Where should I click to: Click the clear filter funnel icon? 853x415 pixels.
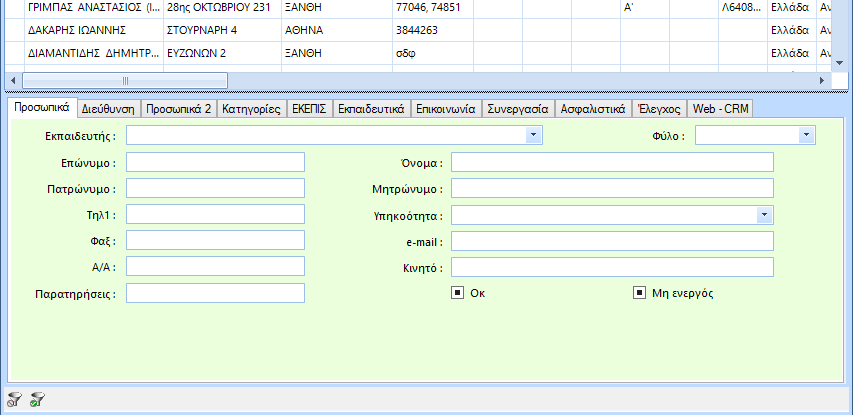point(14,400)
